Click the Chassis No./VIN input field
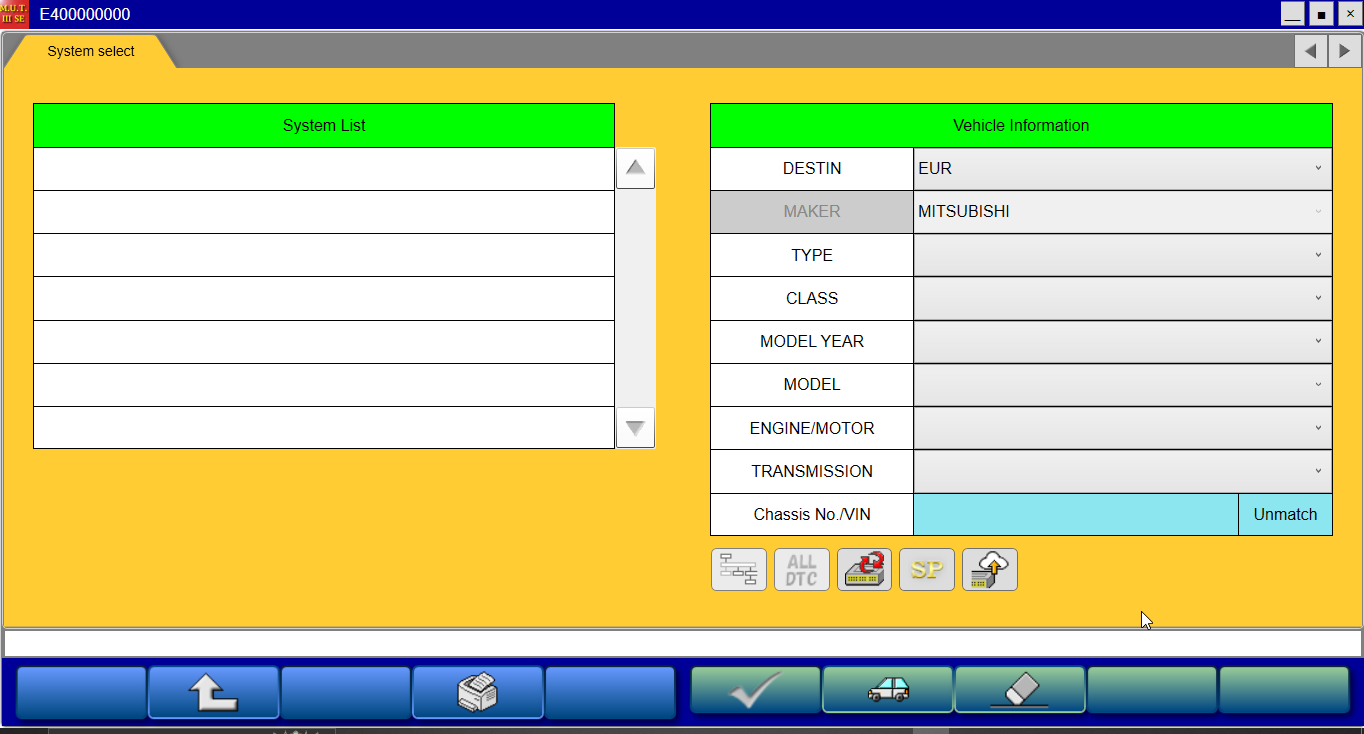This screenshot has height=734, width=1364. pos(1075,514)
